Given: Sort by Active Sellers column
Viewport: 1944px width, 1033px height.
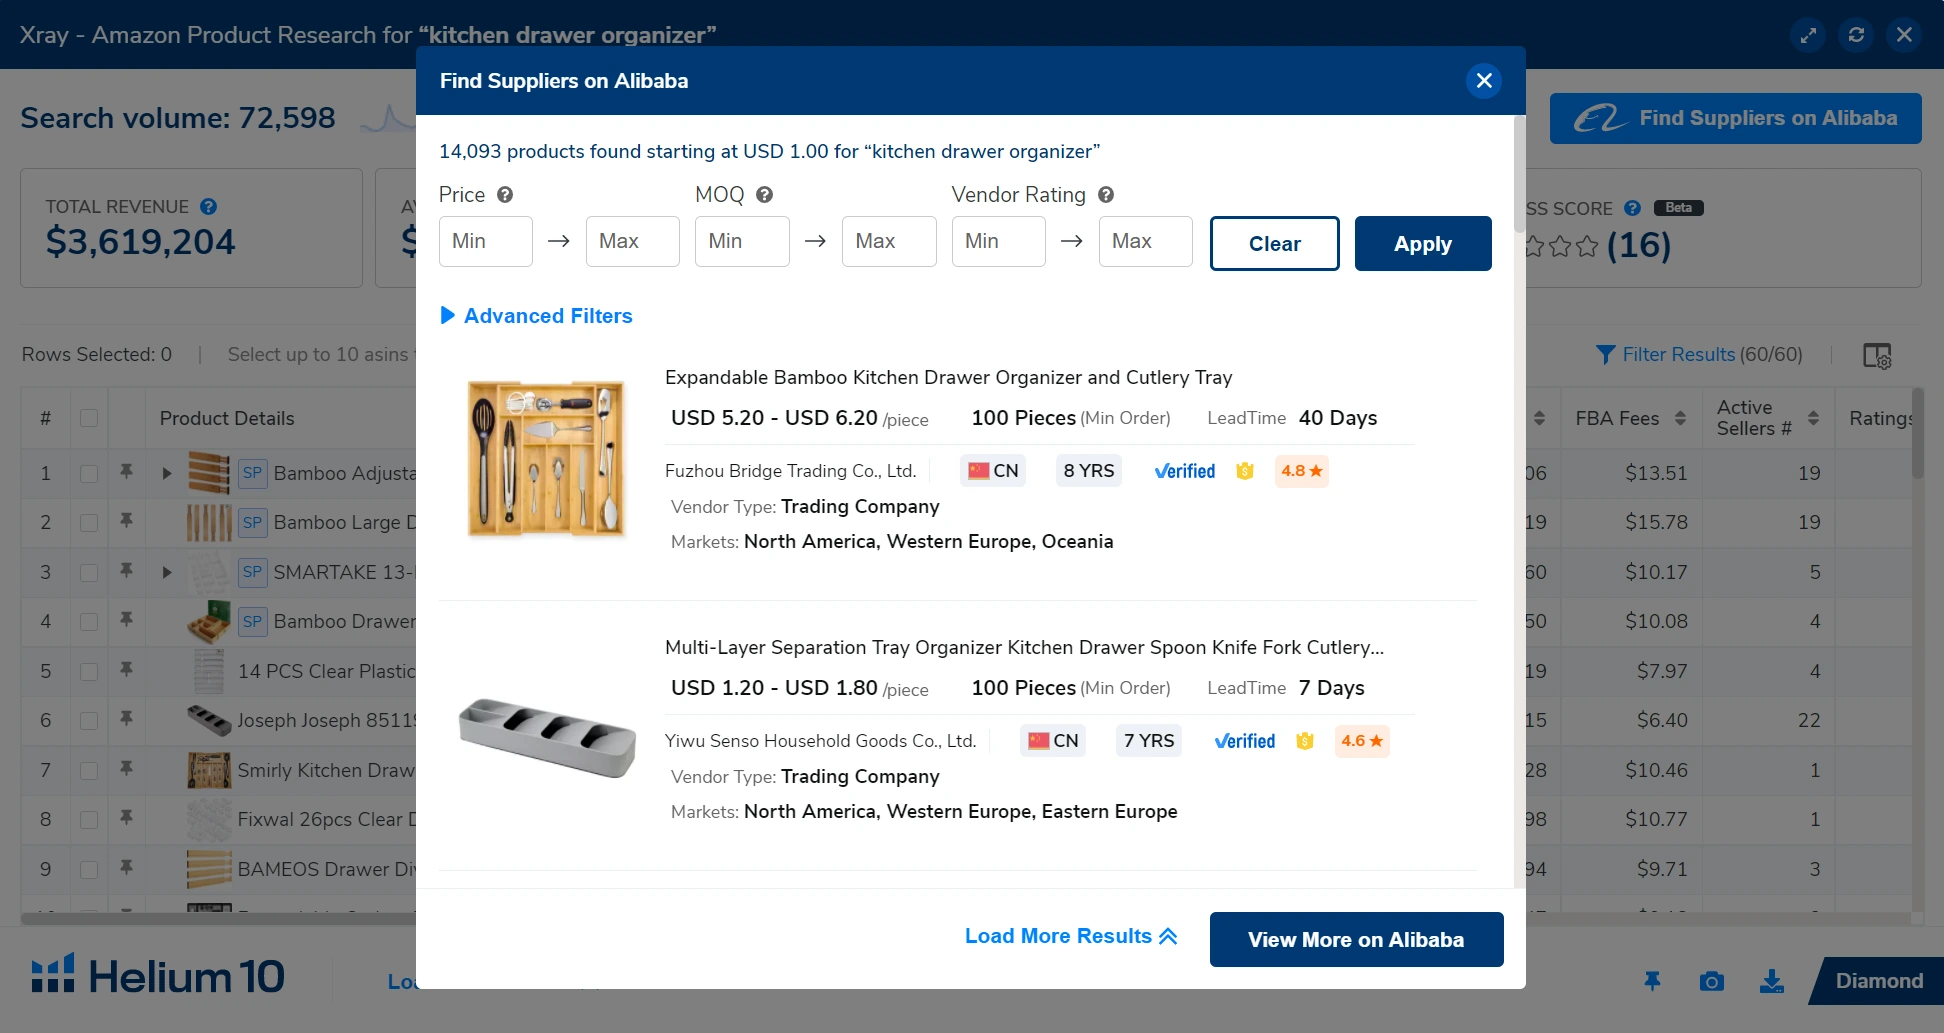Looking at the screenshot, I should point(1813,418).
